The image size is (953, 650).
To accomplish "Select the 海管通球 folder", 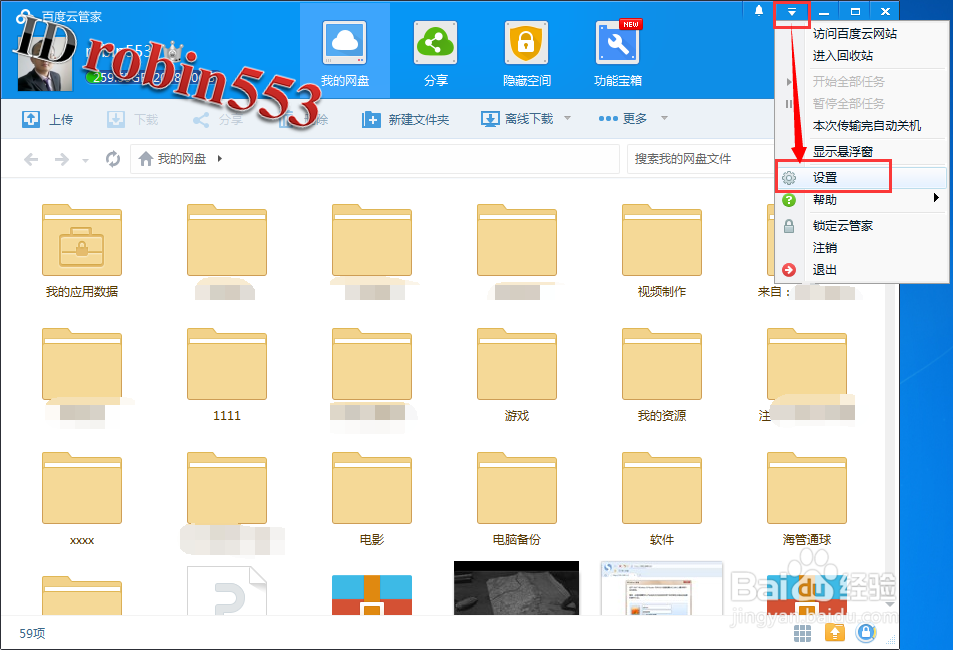I will (807, 499).
